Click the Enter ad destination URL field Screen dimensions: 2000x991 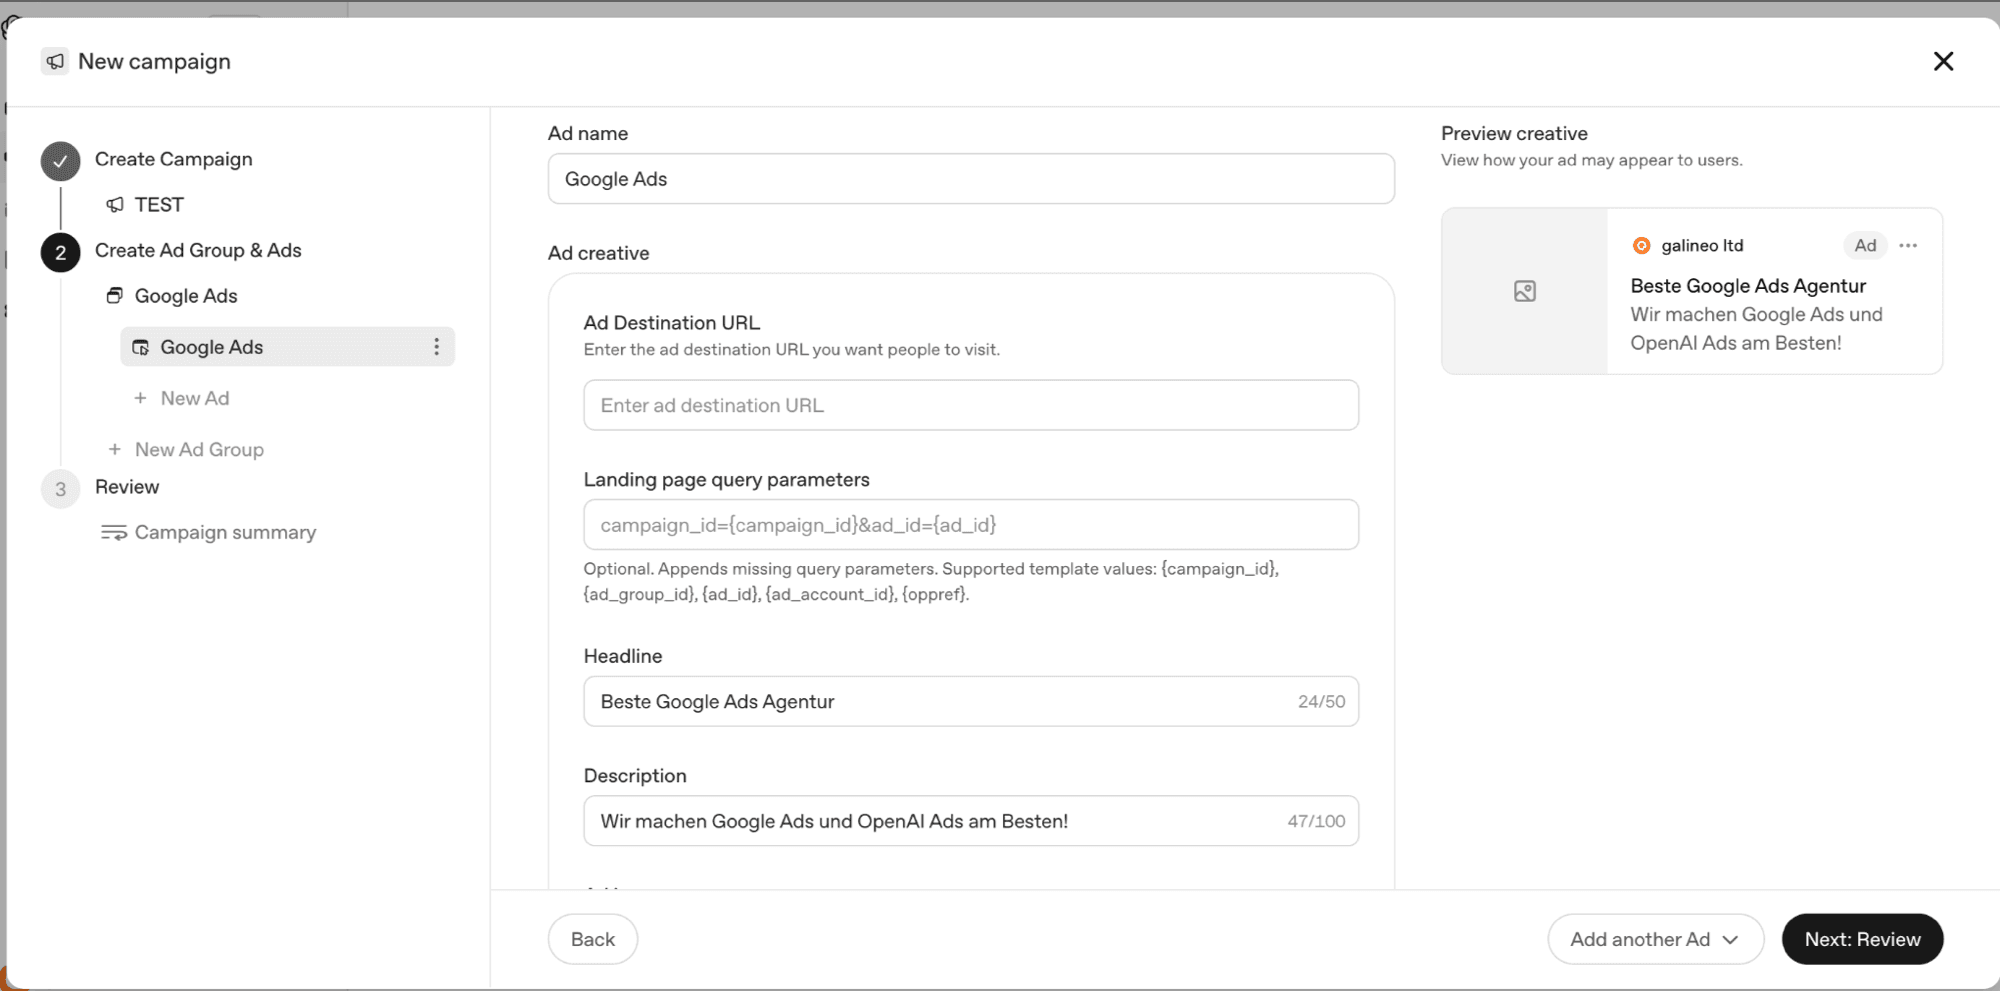point(971,405)
